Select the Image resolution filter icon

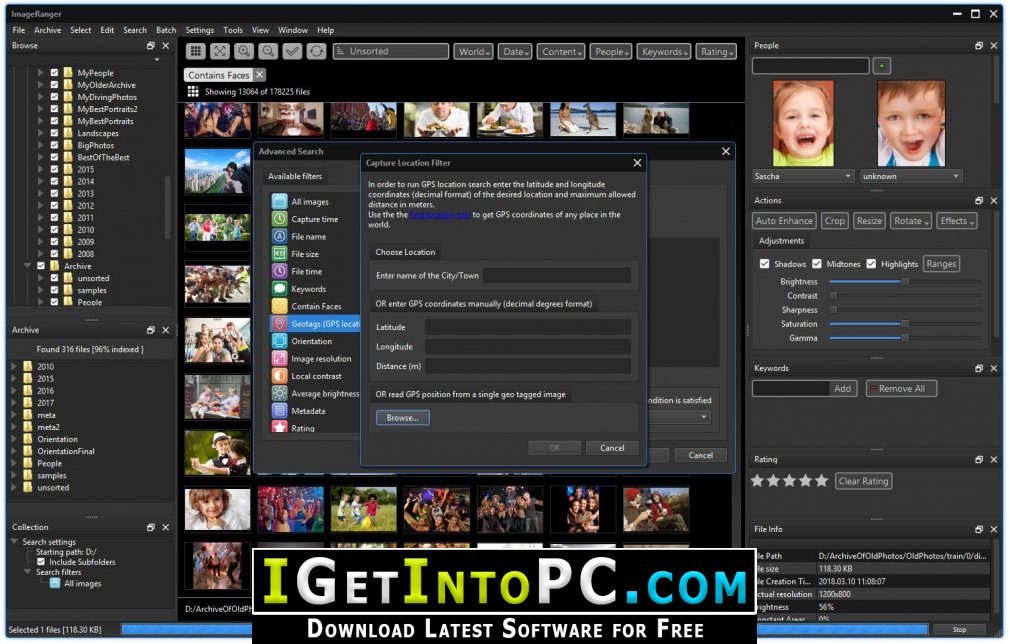(280, 358)
